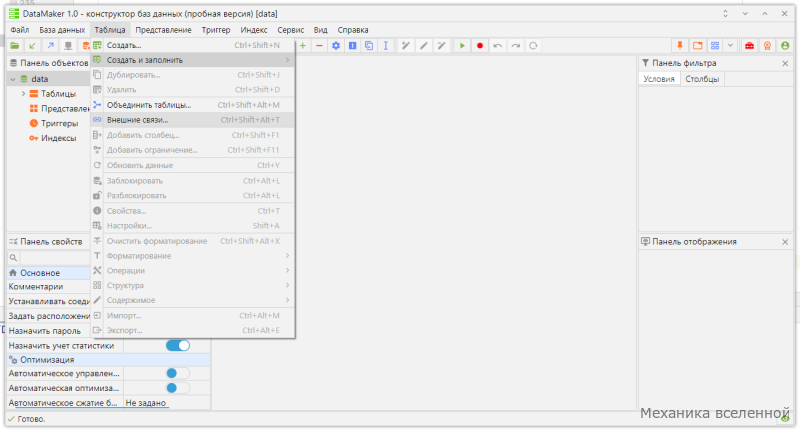Screen dimensions: 800x431
Task: Click the orange pushpin toolbar icon
Action: coord(680,46)
